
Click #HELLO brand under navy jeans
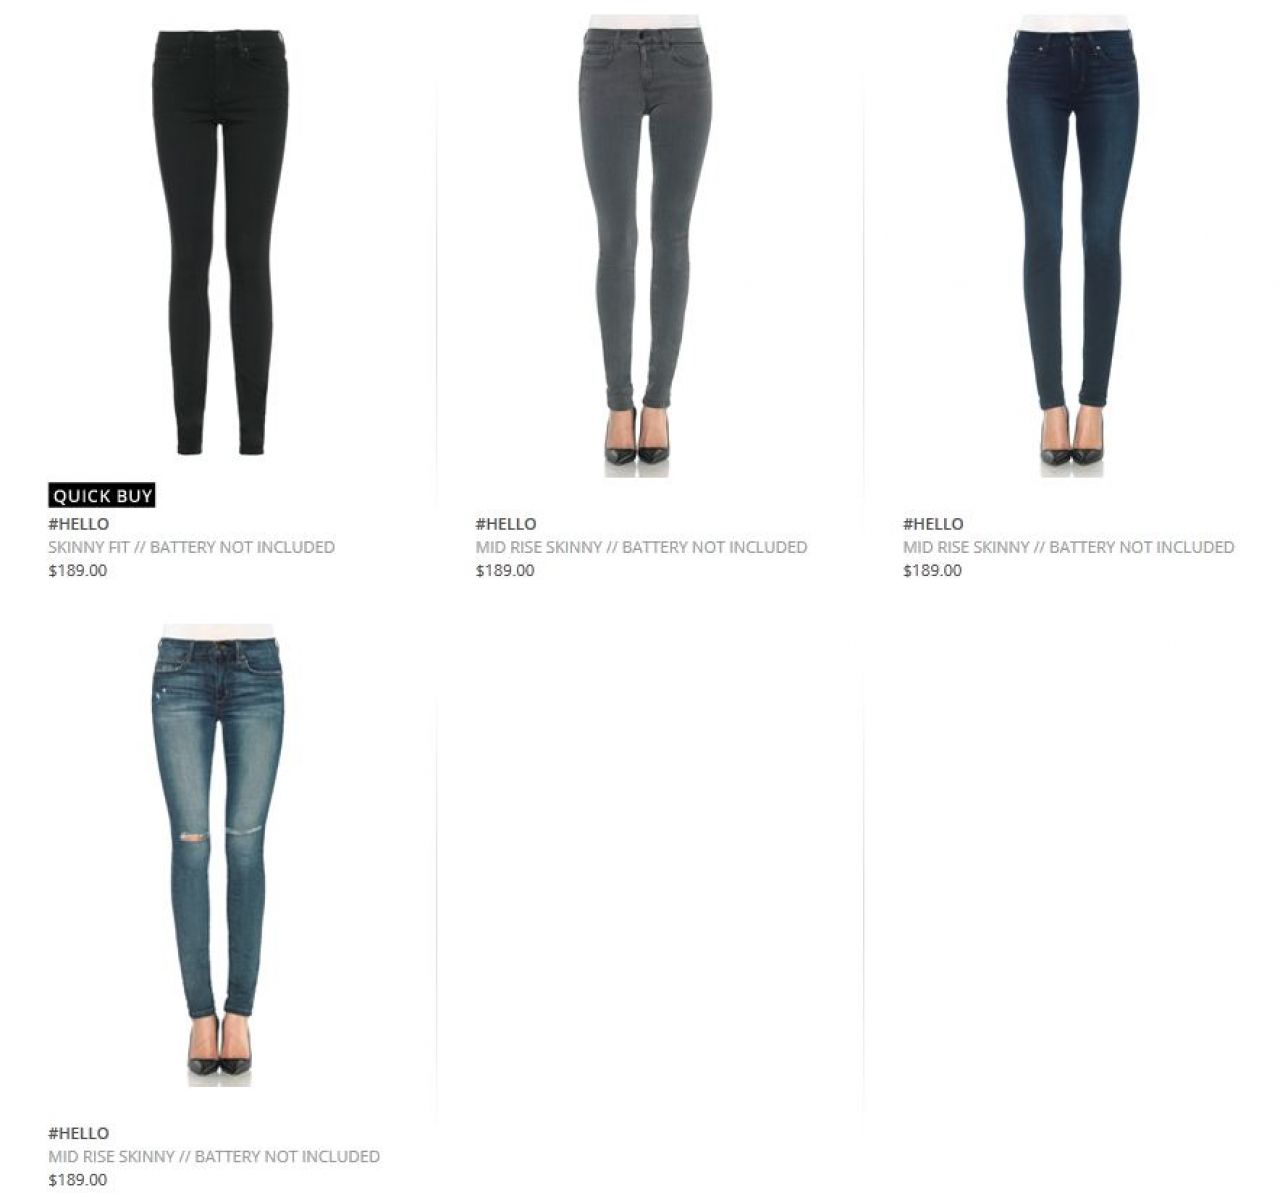pos(933,524)
